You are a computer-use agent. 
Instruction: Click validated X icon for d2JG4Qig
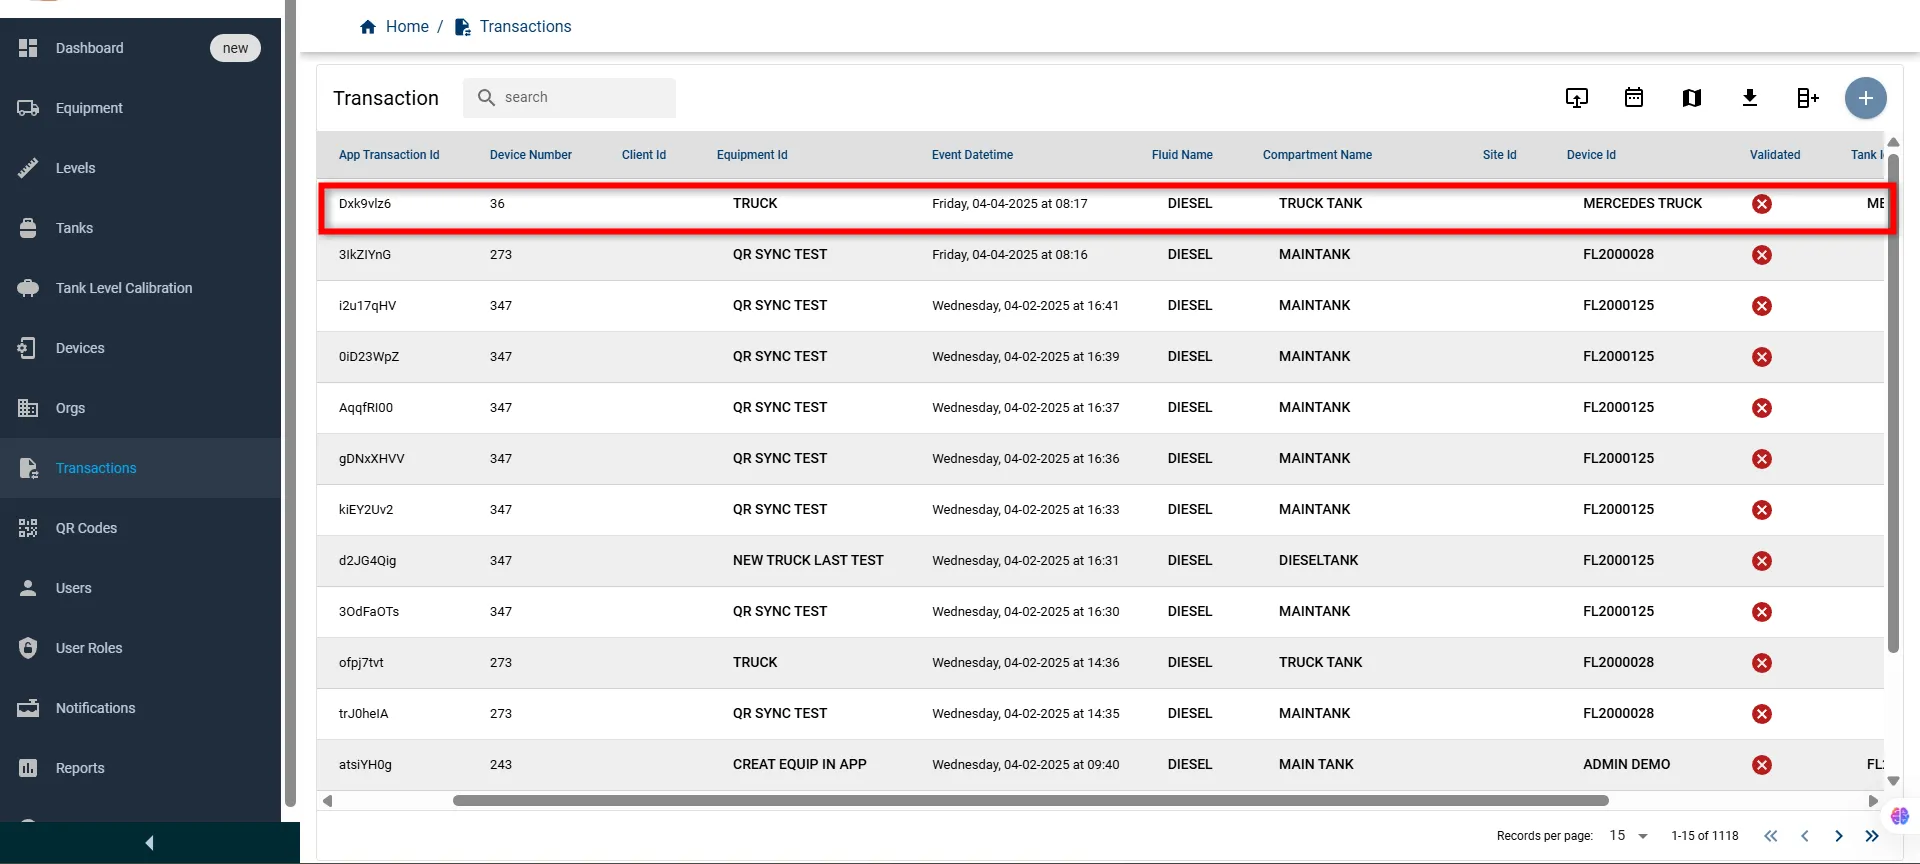click(1762, 561)
